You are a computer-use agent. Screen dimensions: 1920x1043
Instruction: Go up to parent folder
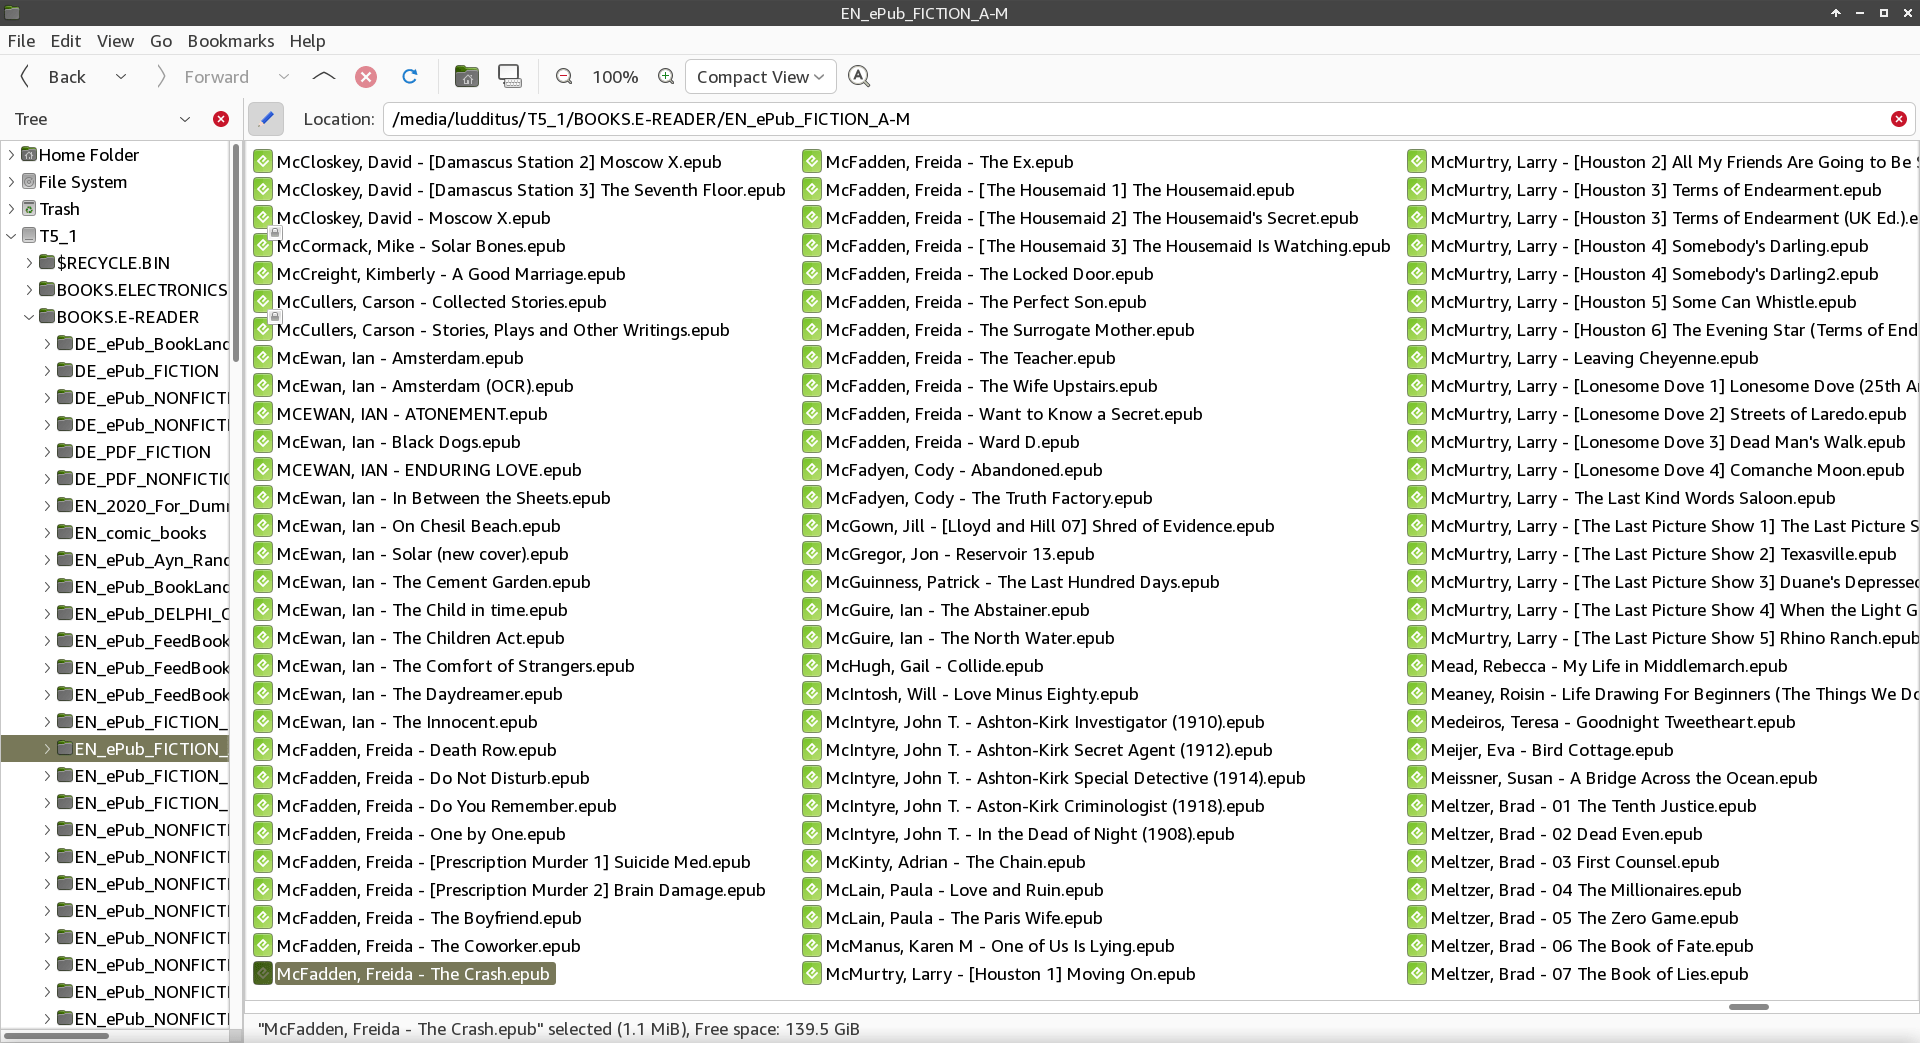[x=323, y=77]
